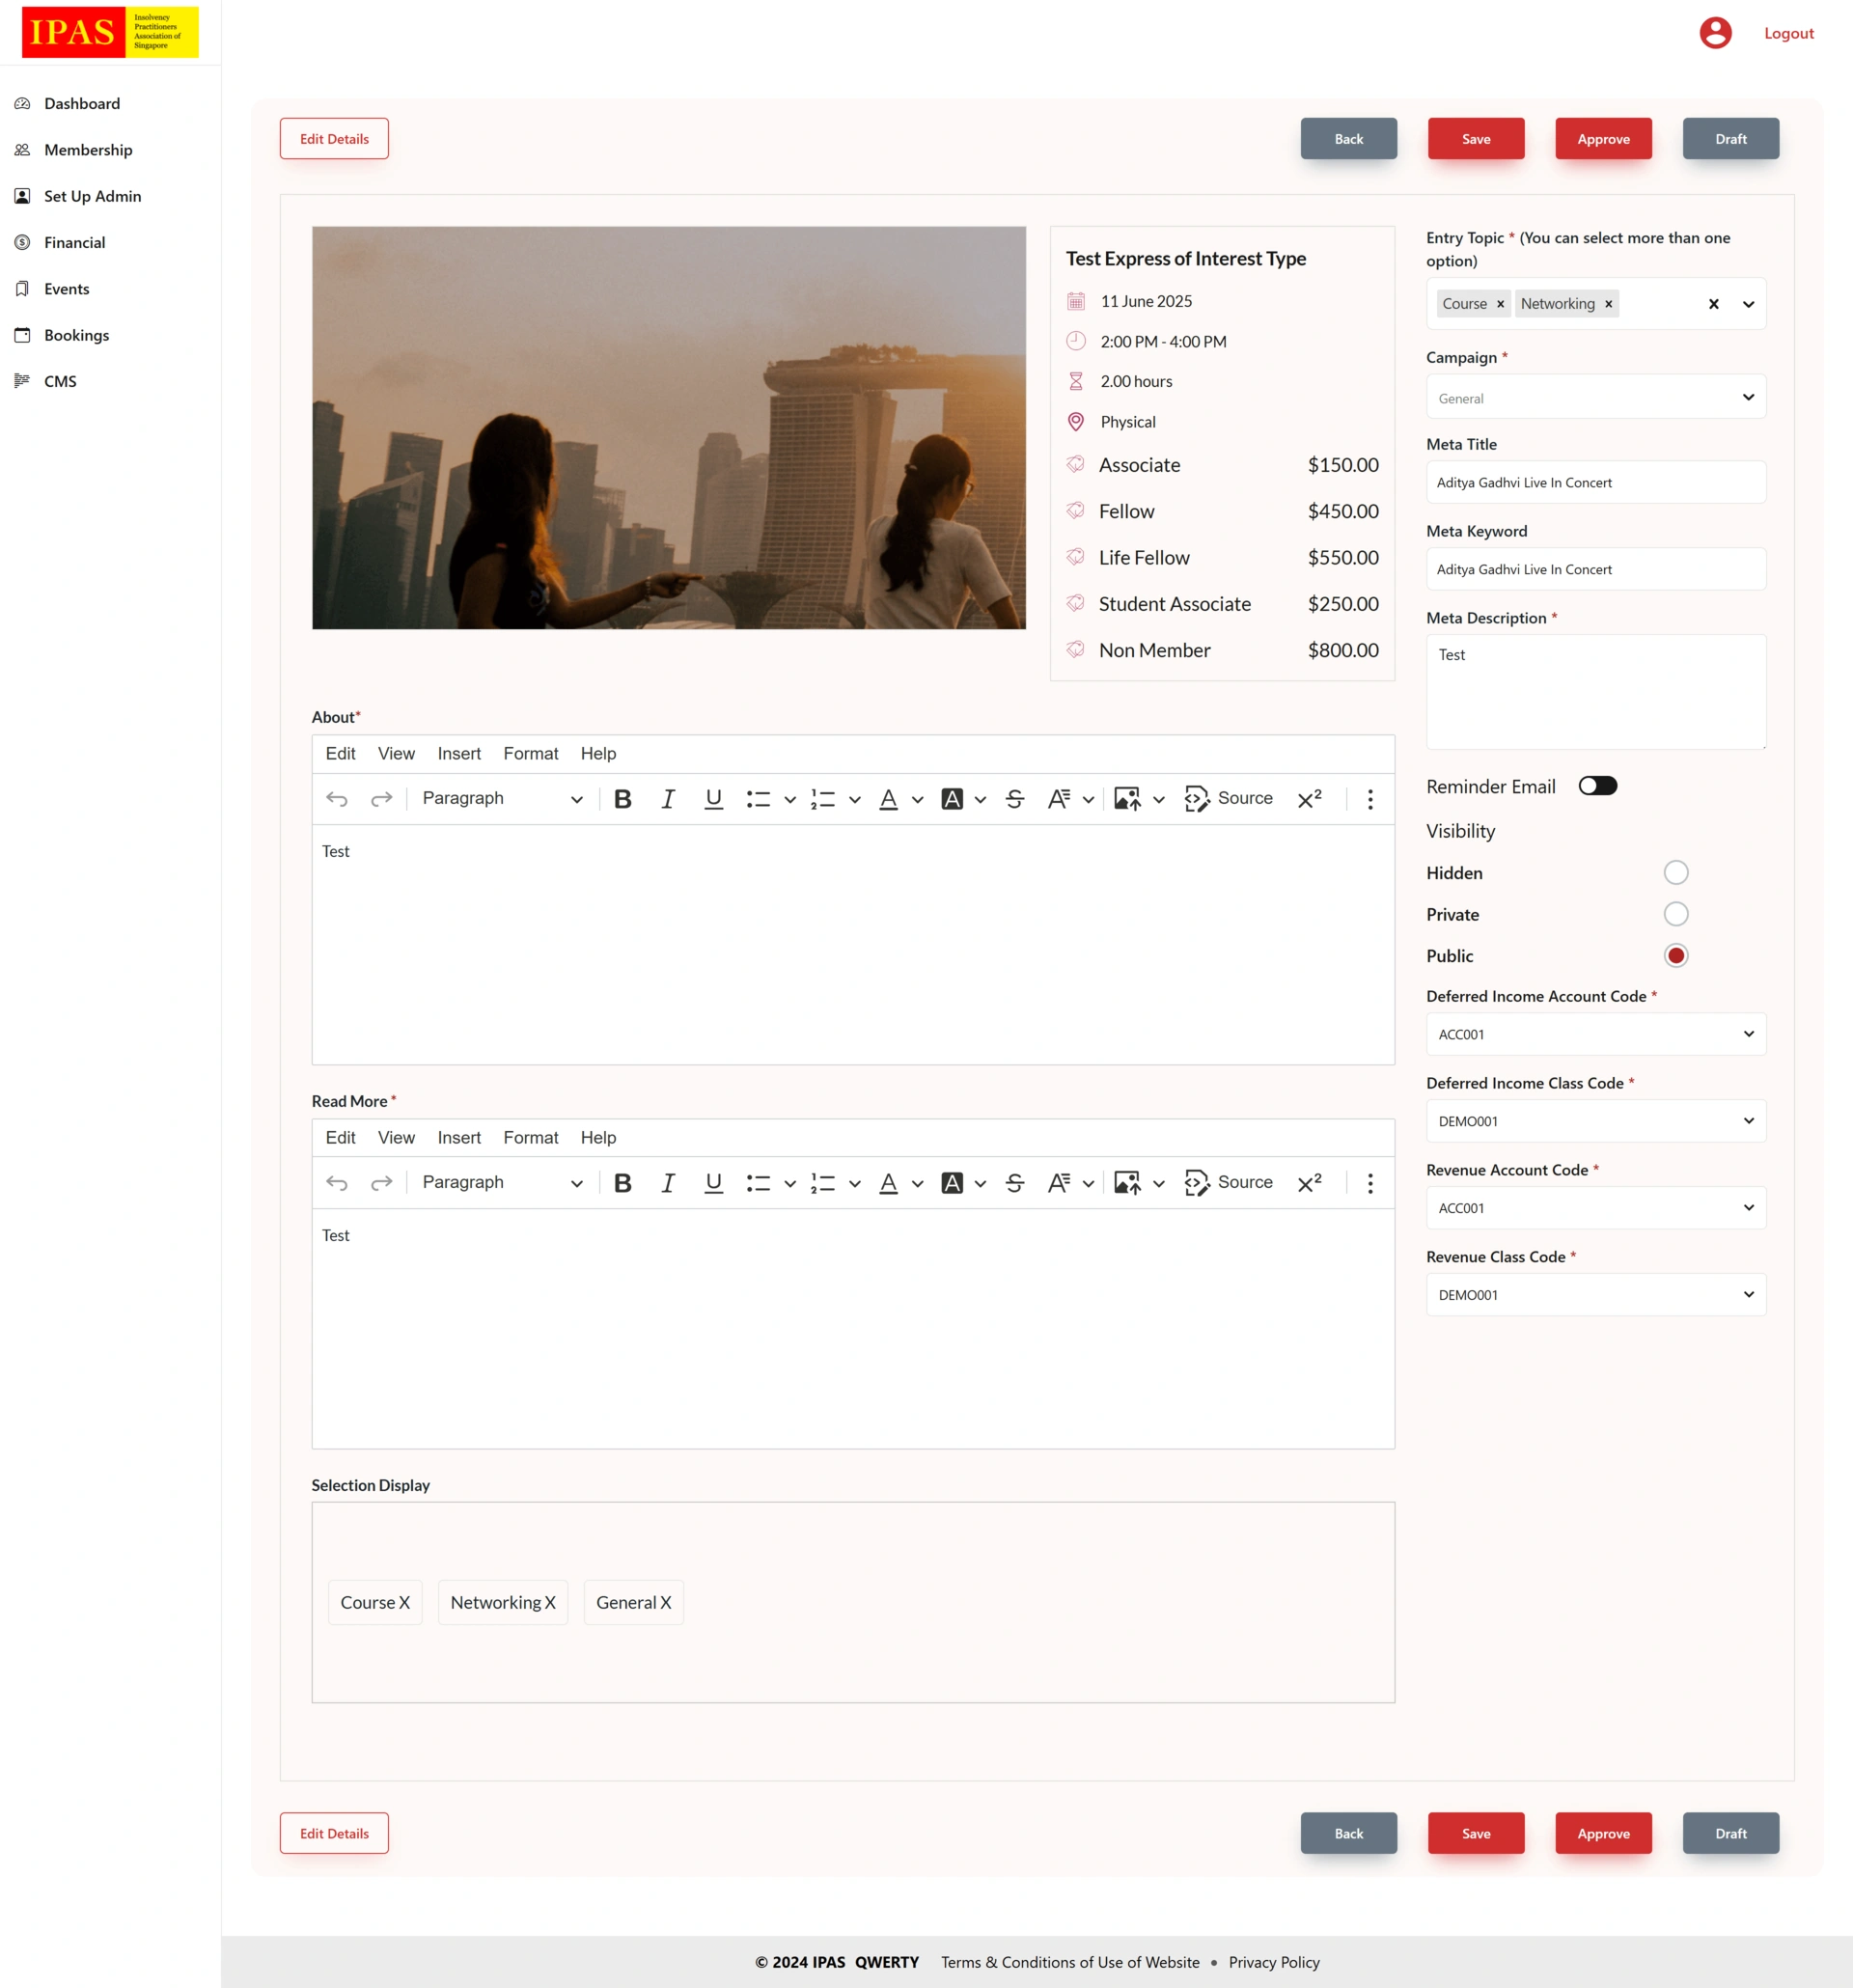Image resolution: width=1853 pixels, height=1988 pixels.
Task: Click the top Approve button
Action: [1603, 139]
